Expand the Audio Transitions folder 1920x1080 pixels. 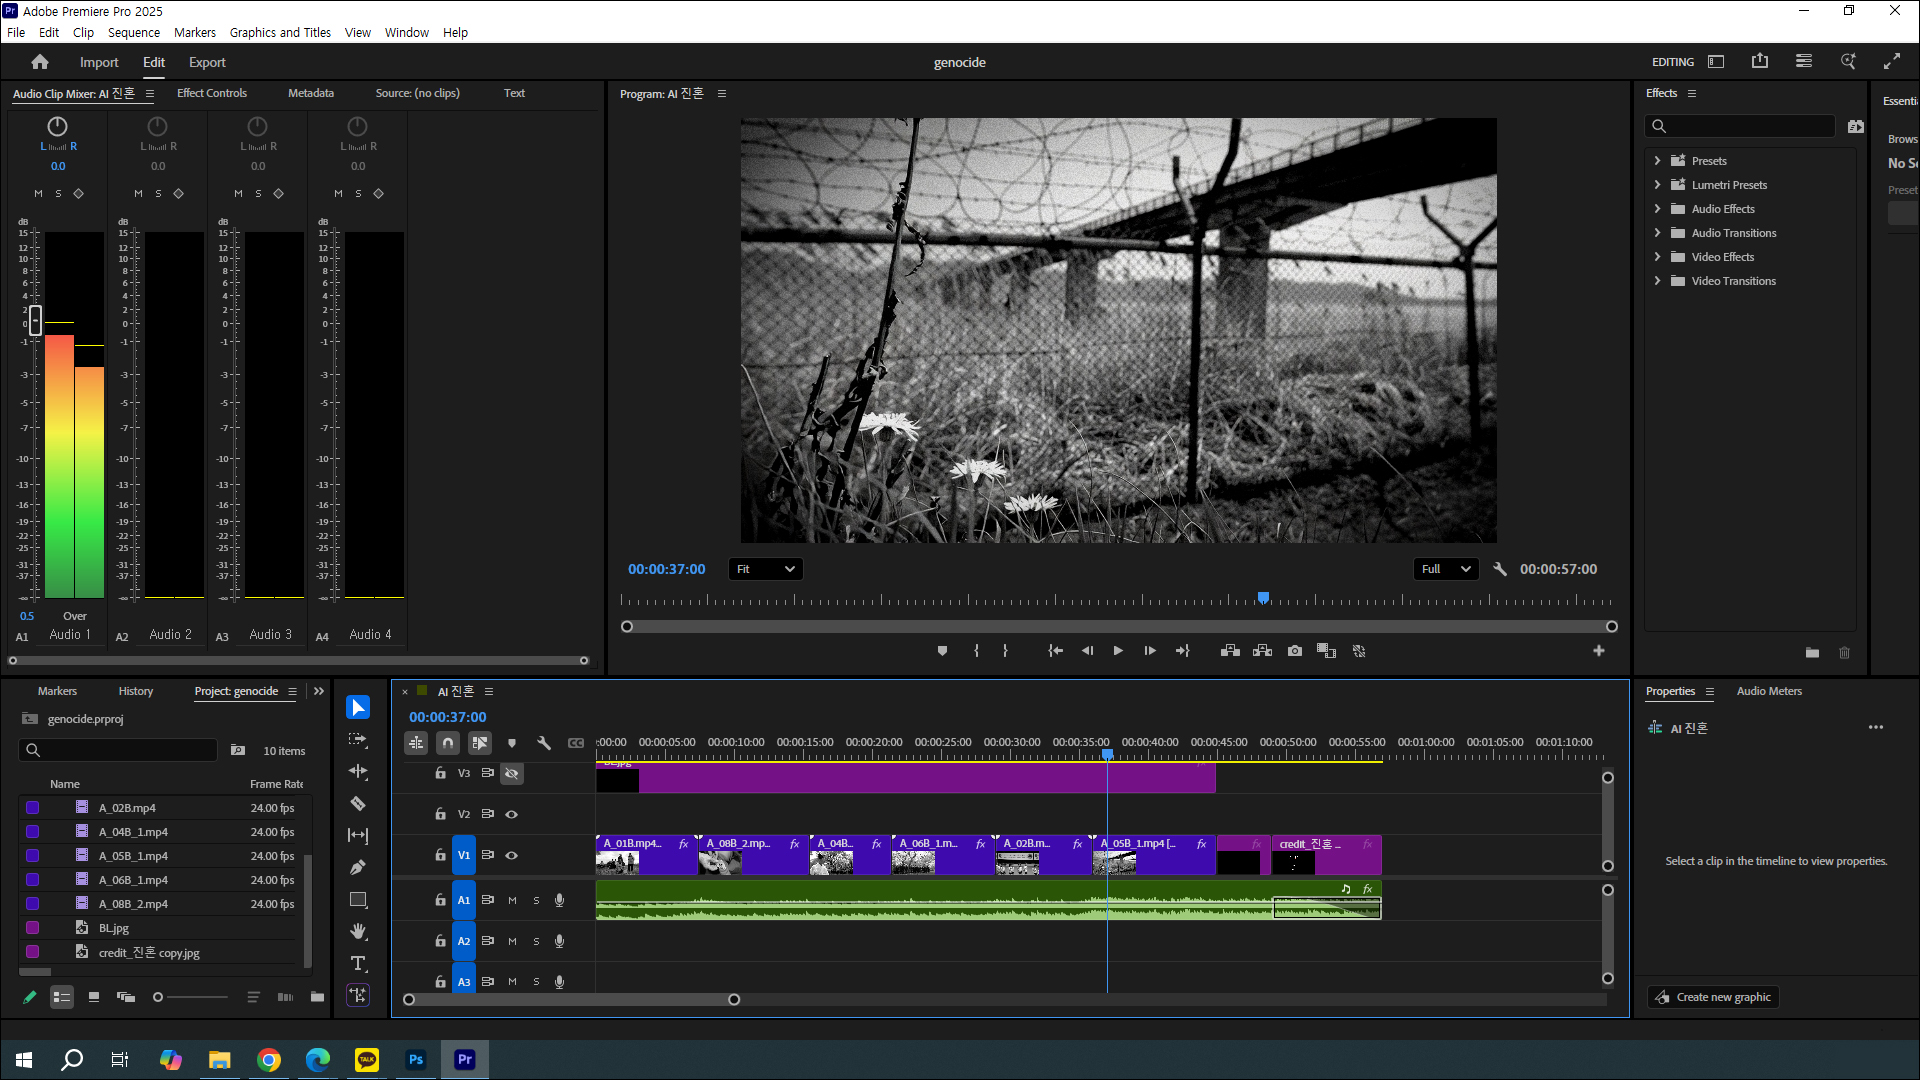[x=1657, y=233]
